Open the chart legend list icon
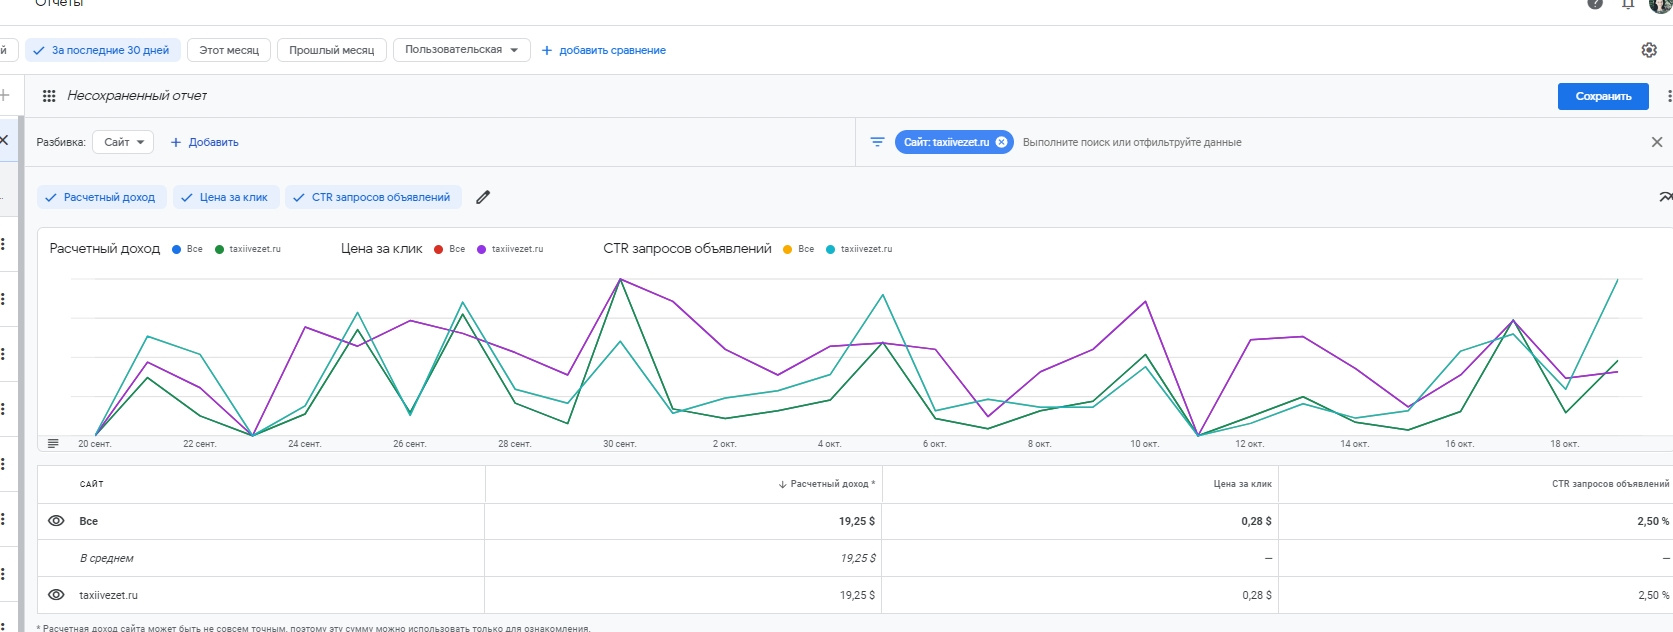Viewport: 1673px width, 632px height. (x=54, y=443)
